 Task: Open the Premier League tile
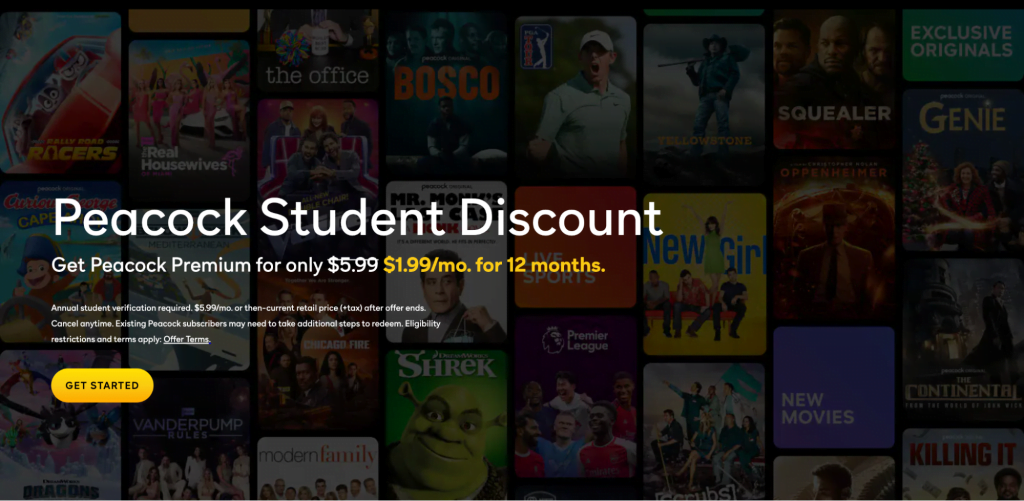click(575, 397)
